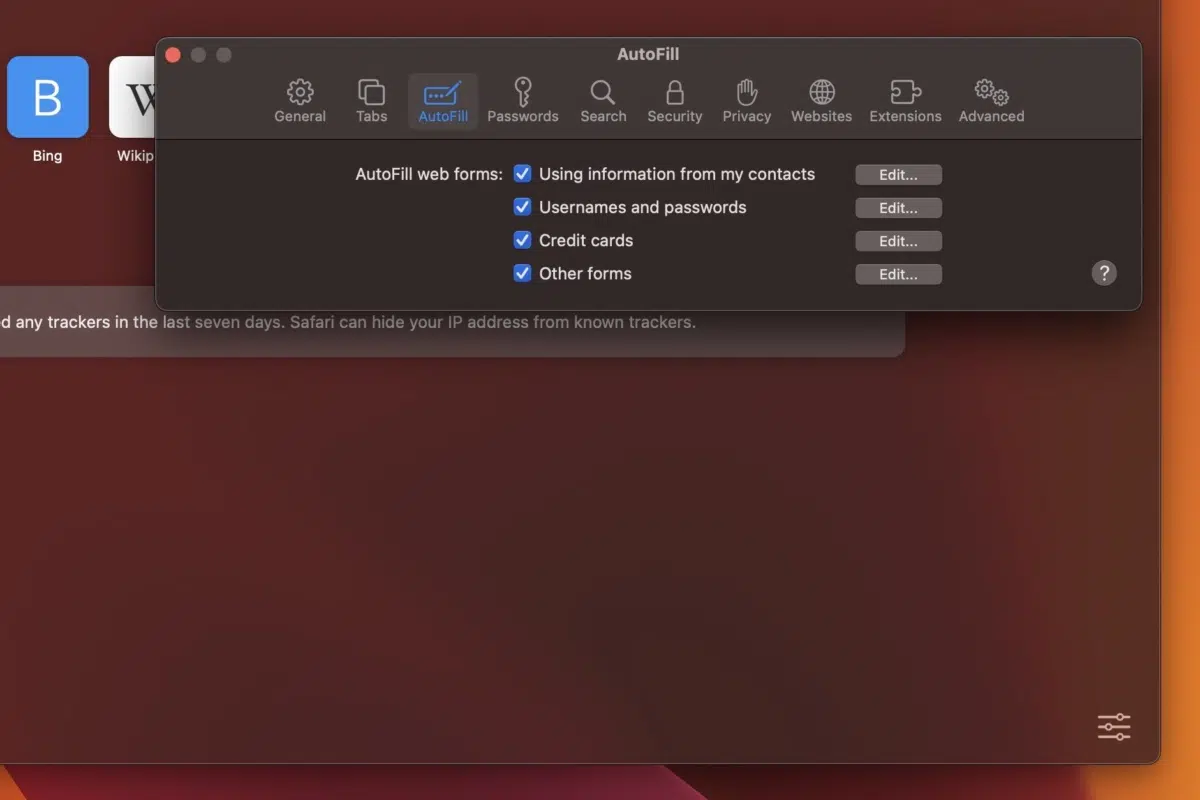Uncheck usernames and passwords autofill
1200x800 pixels.
(522, 206)
